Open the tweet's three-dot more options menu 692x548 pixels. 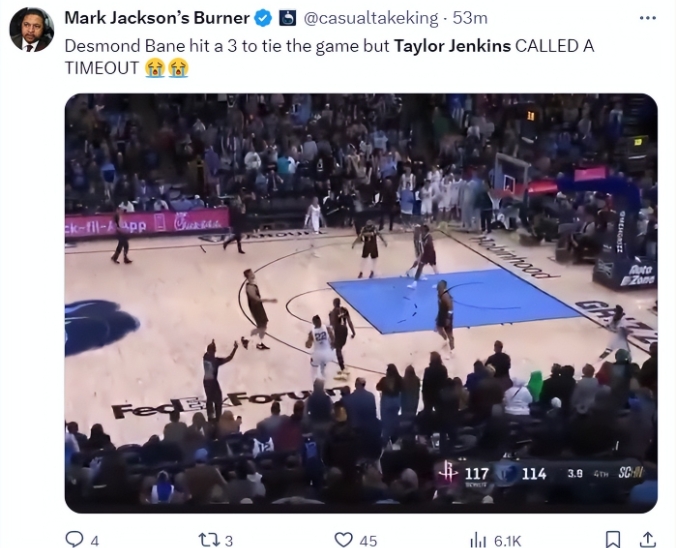(647, 18)
